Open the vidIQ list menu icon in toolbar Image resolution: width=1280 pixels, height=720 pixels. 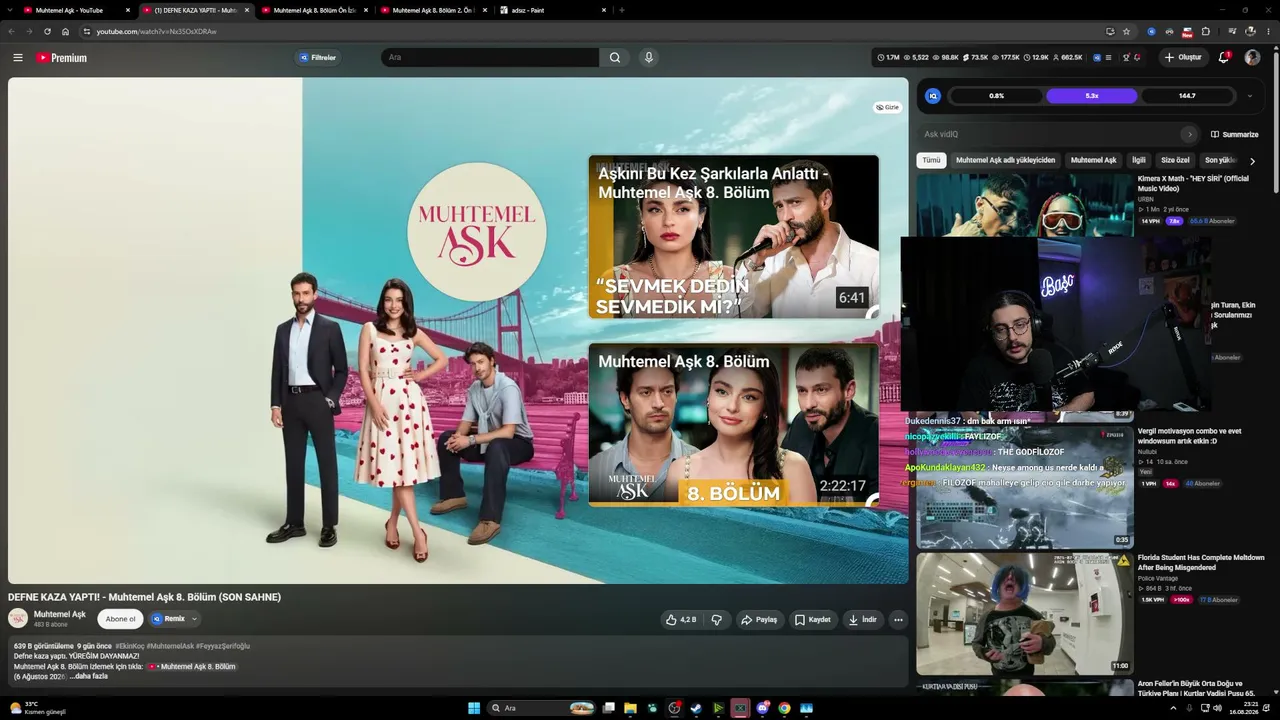tap(1108, 58)
